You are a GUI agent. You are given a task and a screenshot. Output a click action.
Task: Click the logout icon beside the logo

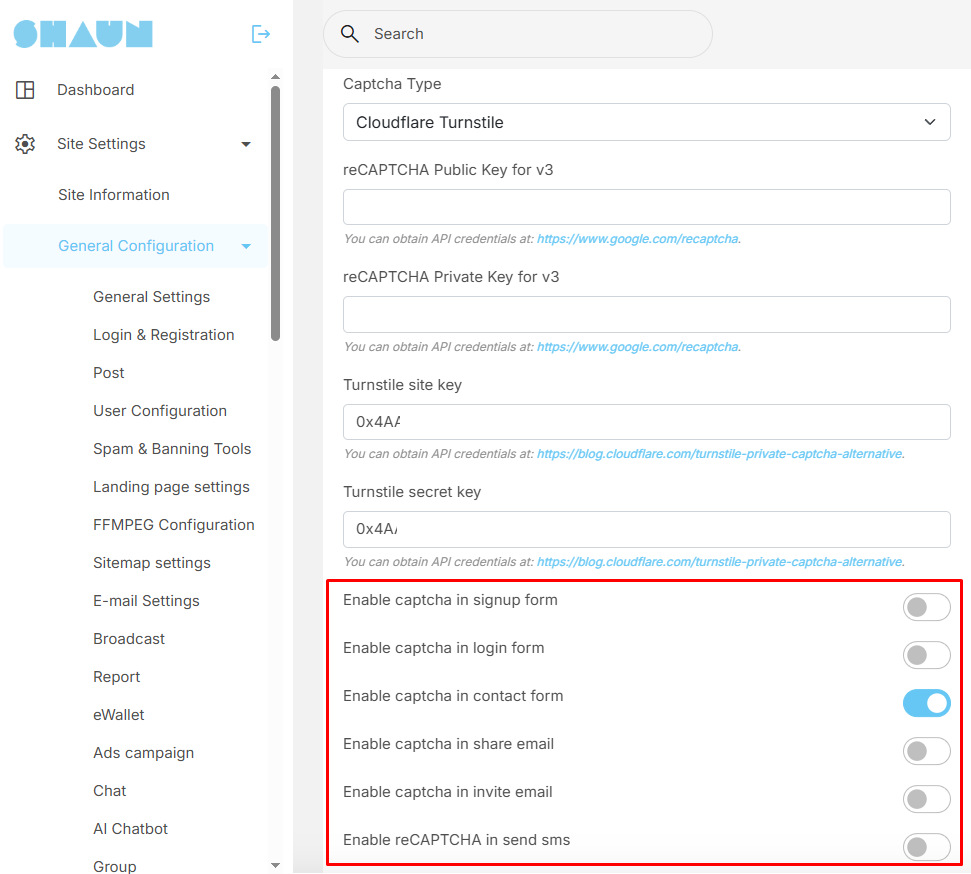click(x=261, y=34)
